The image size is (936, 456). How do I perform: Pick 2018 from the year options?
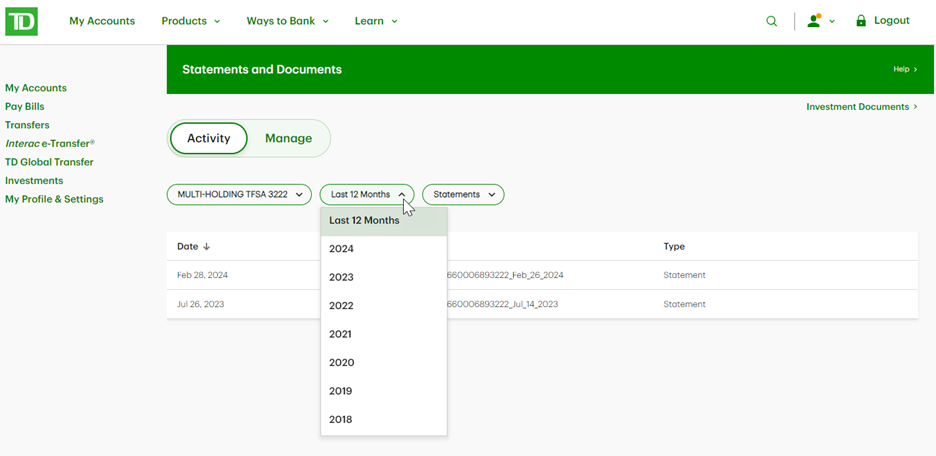384,420
